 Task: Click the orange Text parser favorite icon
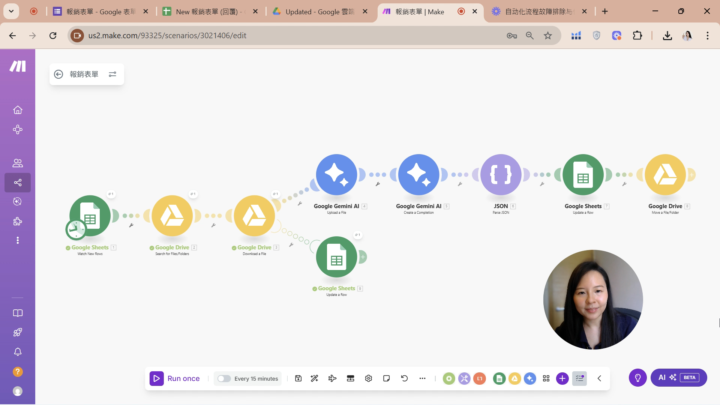coord(479,378)
